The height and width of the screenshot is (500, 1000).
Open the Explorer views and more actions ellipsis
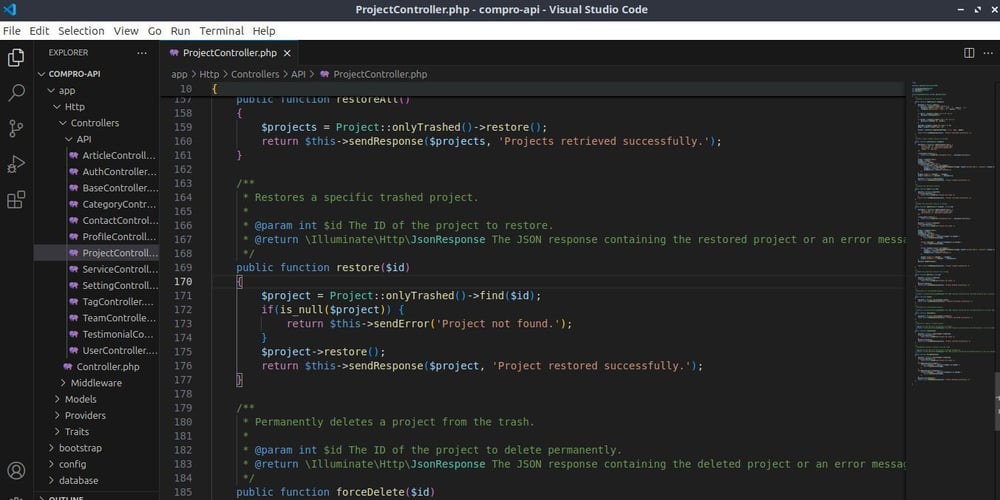click(142, 53)
